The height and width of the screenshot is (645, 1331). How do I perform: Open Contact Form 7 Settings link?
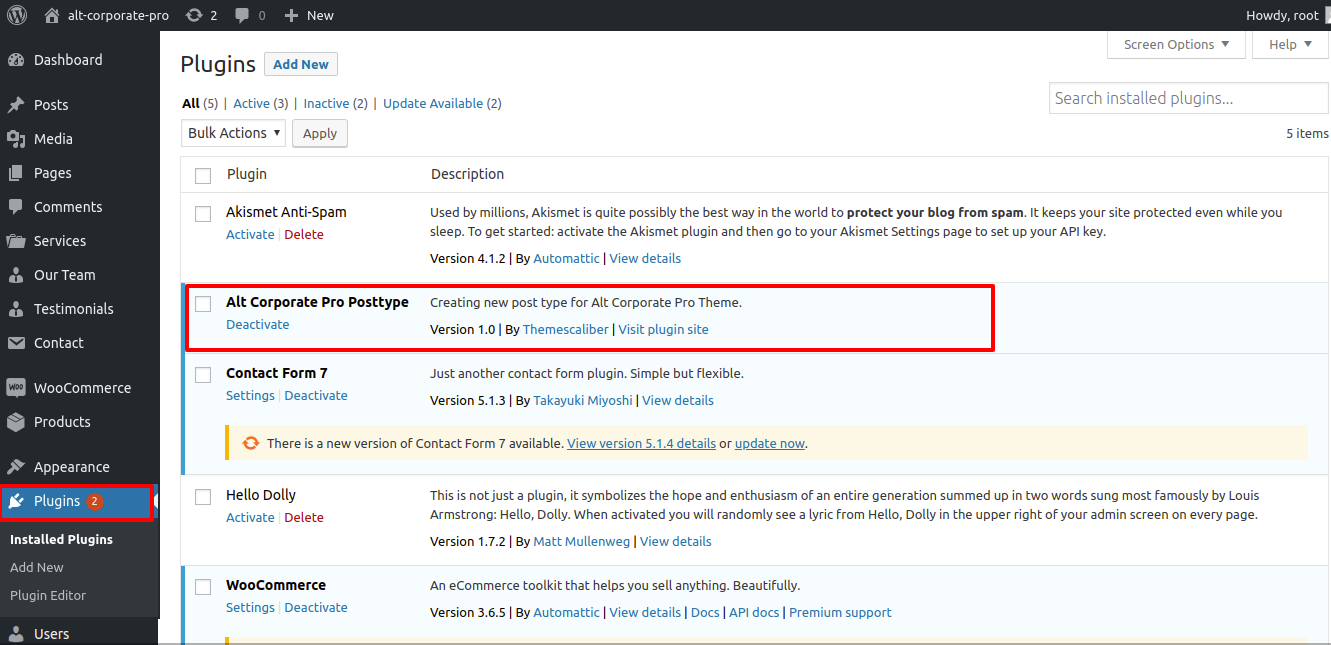[250, 395]
